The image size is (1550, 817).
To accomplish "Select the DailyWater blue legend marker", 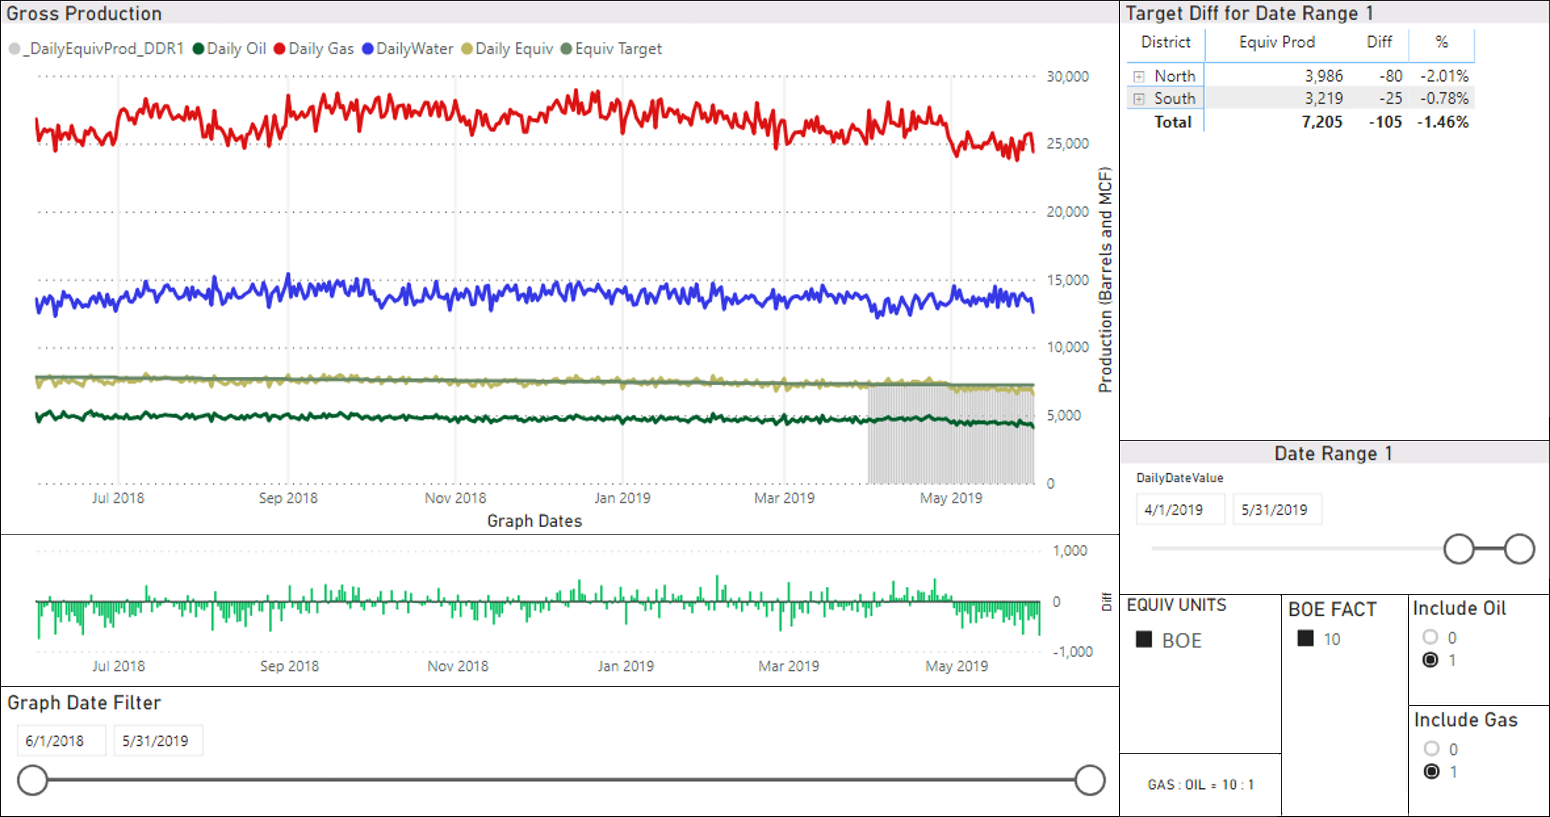I will 368,49.
